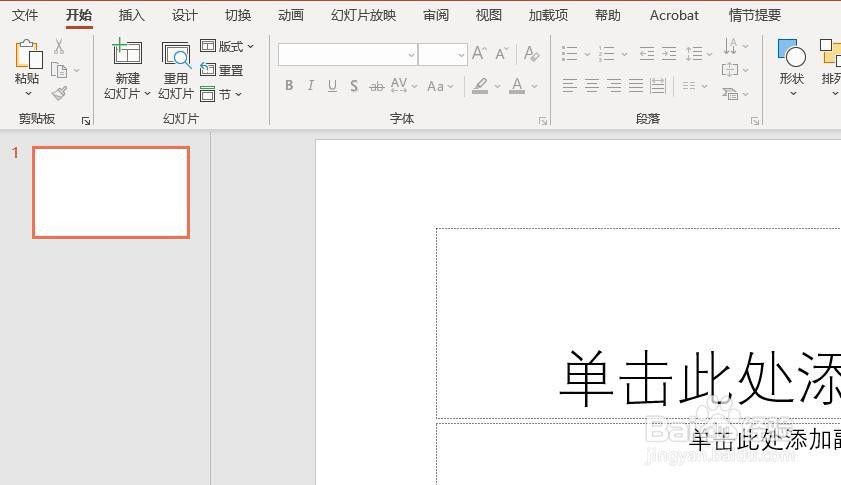Screen dimensions: 841x485
Task: Apply the font color A
Action: click(517, 85)
